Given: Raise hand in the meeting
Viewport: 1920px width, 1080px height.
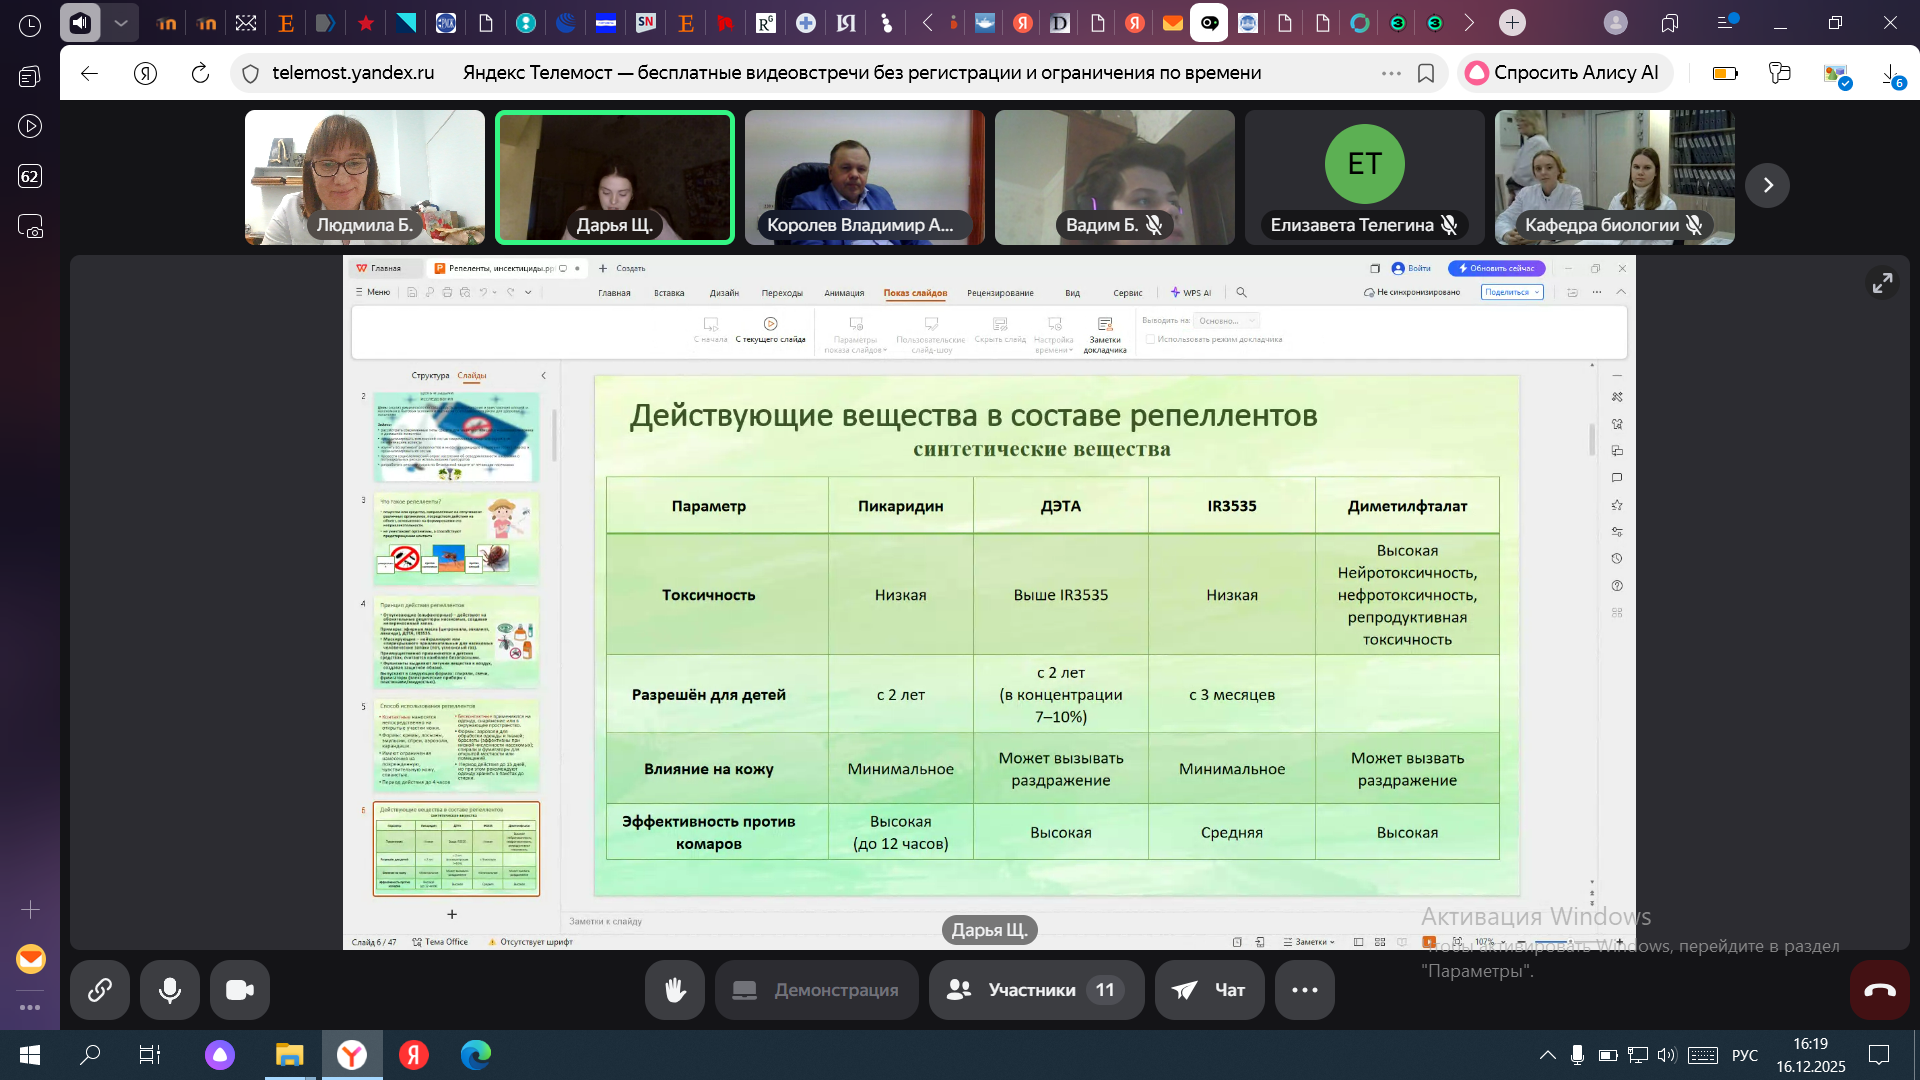Looking at the screenshot, I should pos(675,990).
